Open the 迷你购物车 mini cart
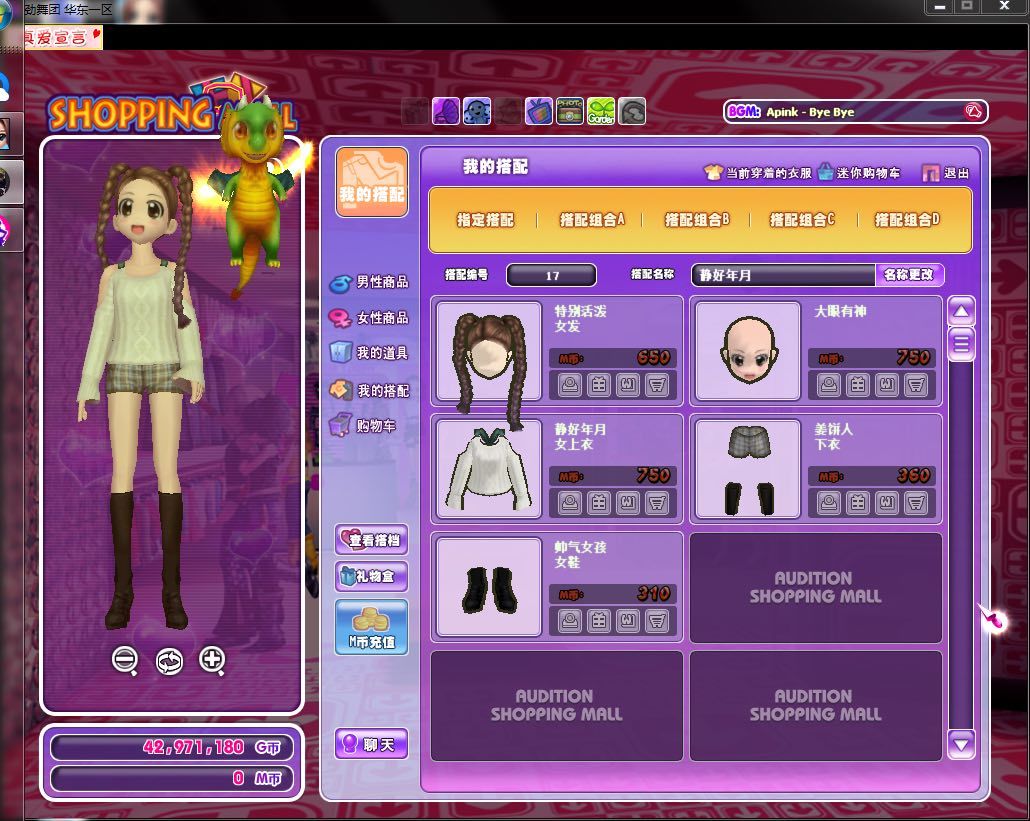This screenshot has width=1030, height=821. point(859,173)
